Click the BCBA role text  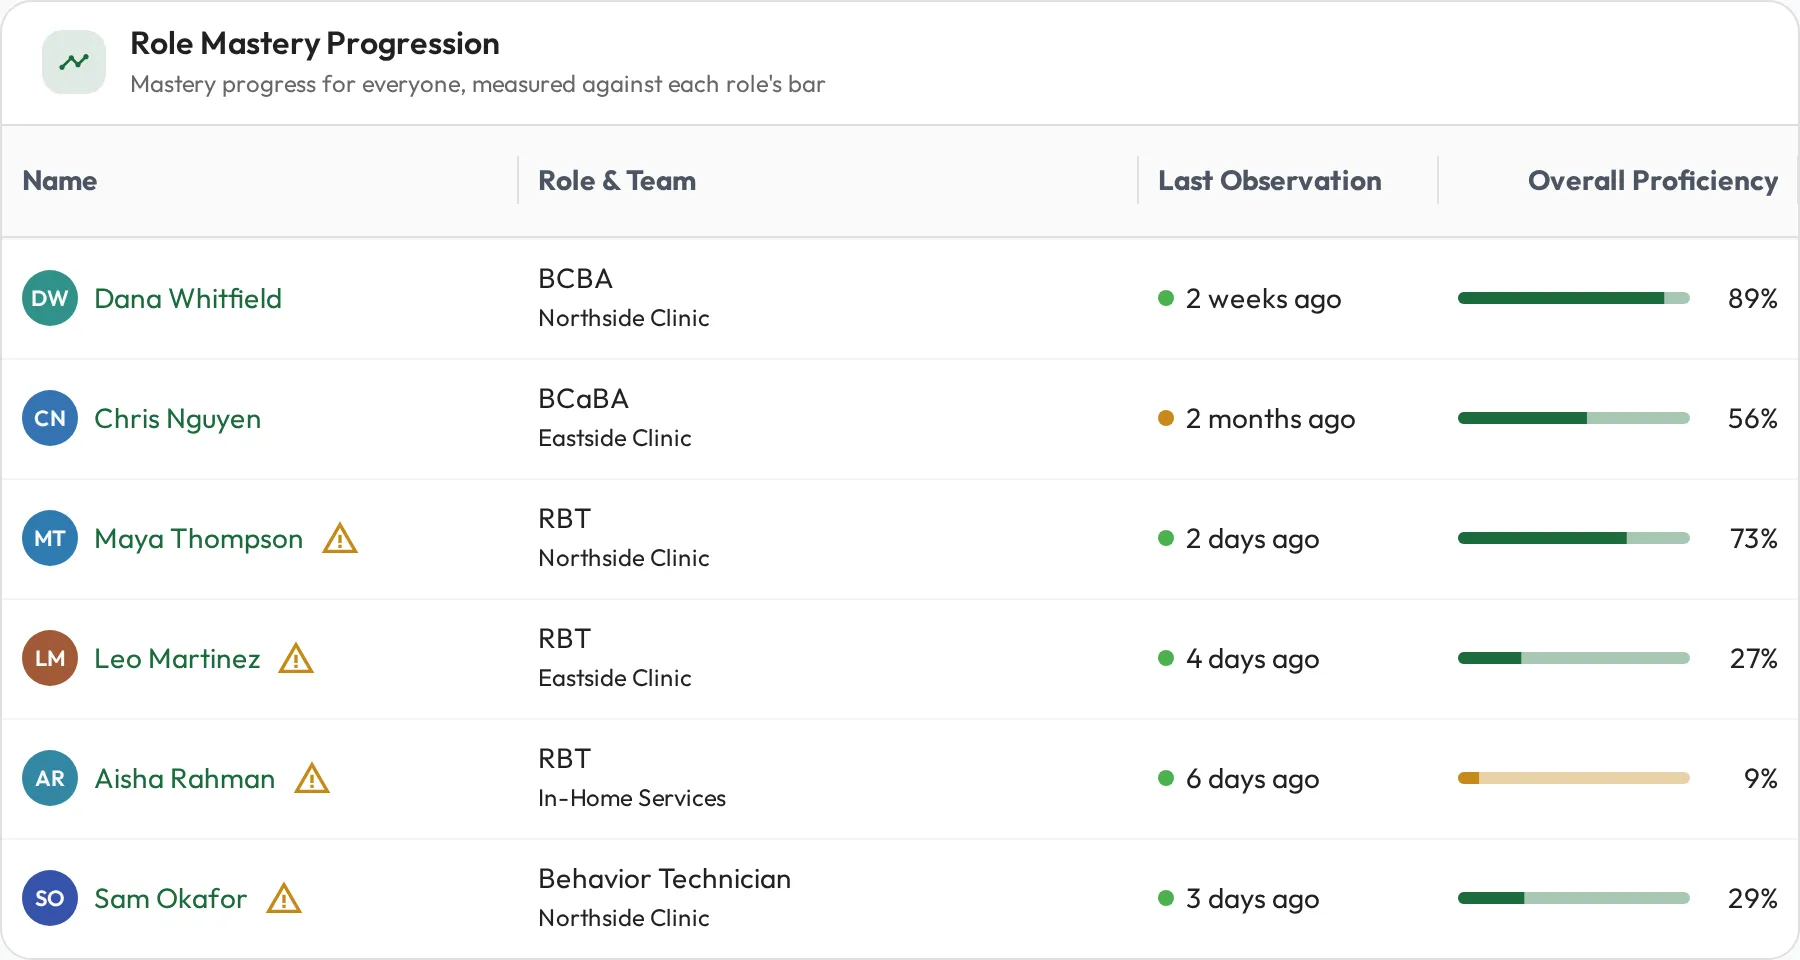(576, 278)
